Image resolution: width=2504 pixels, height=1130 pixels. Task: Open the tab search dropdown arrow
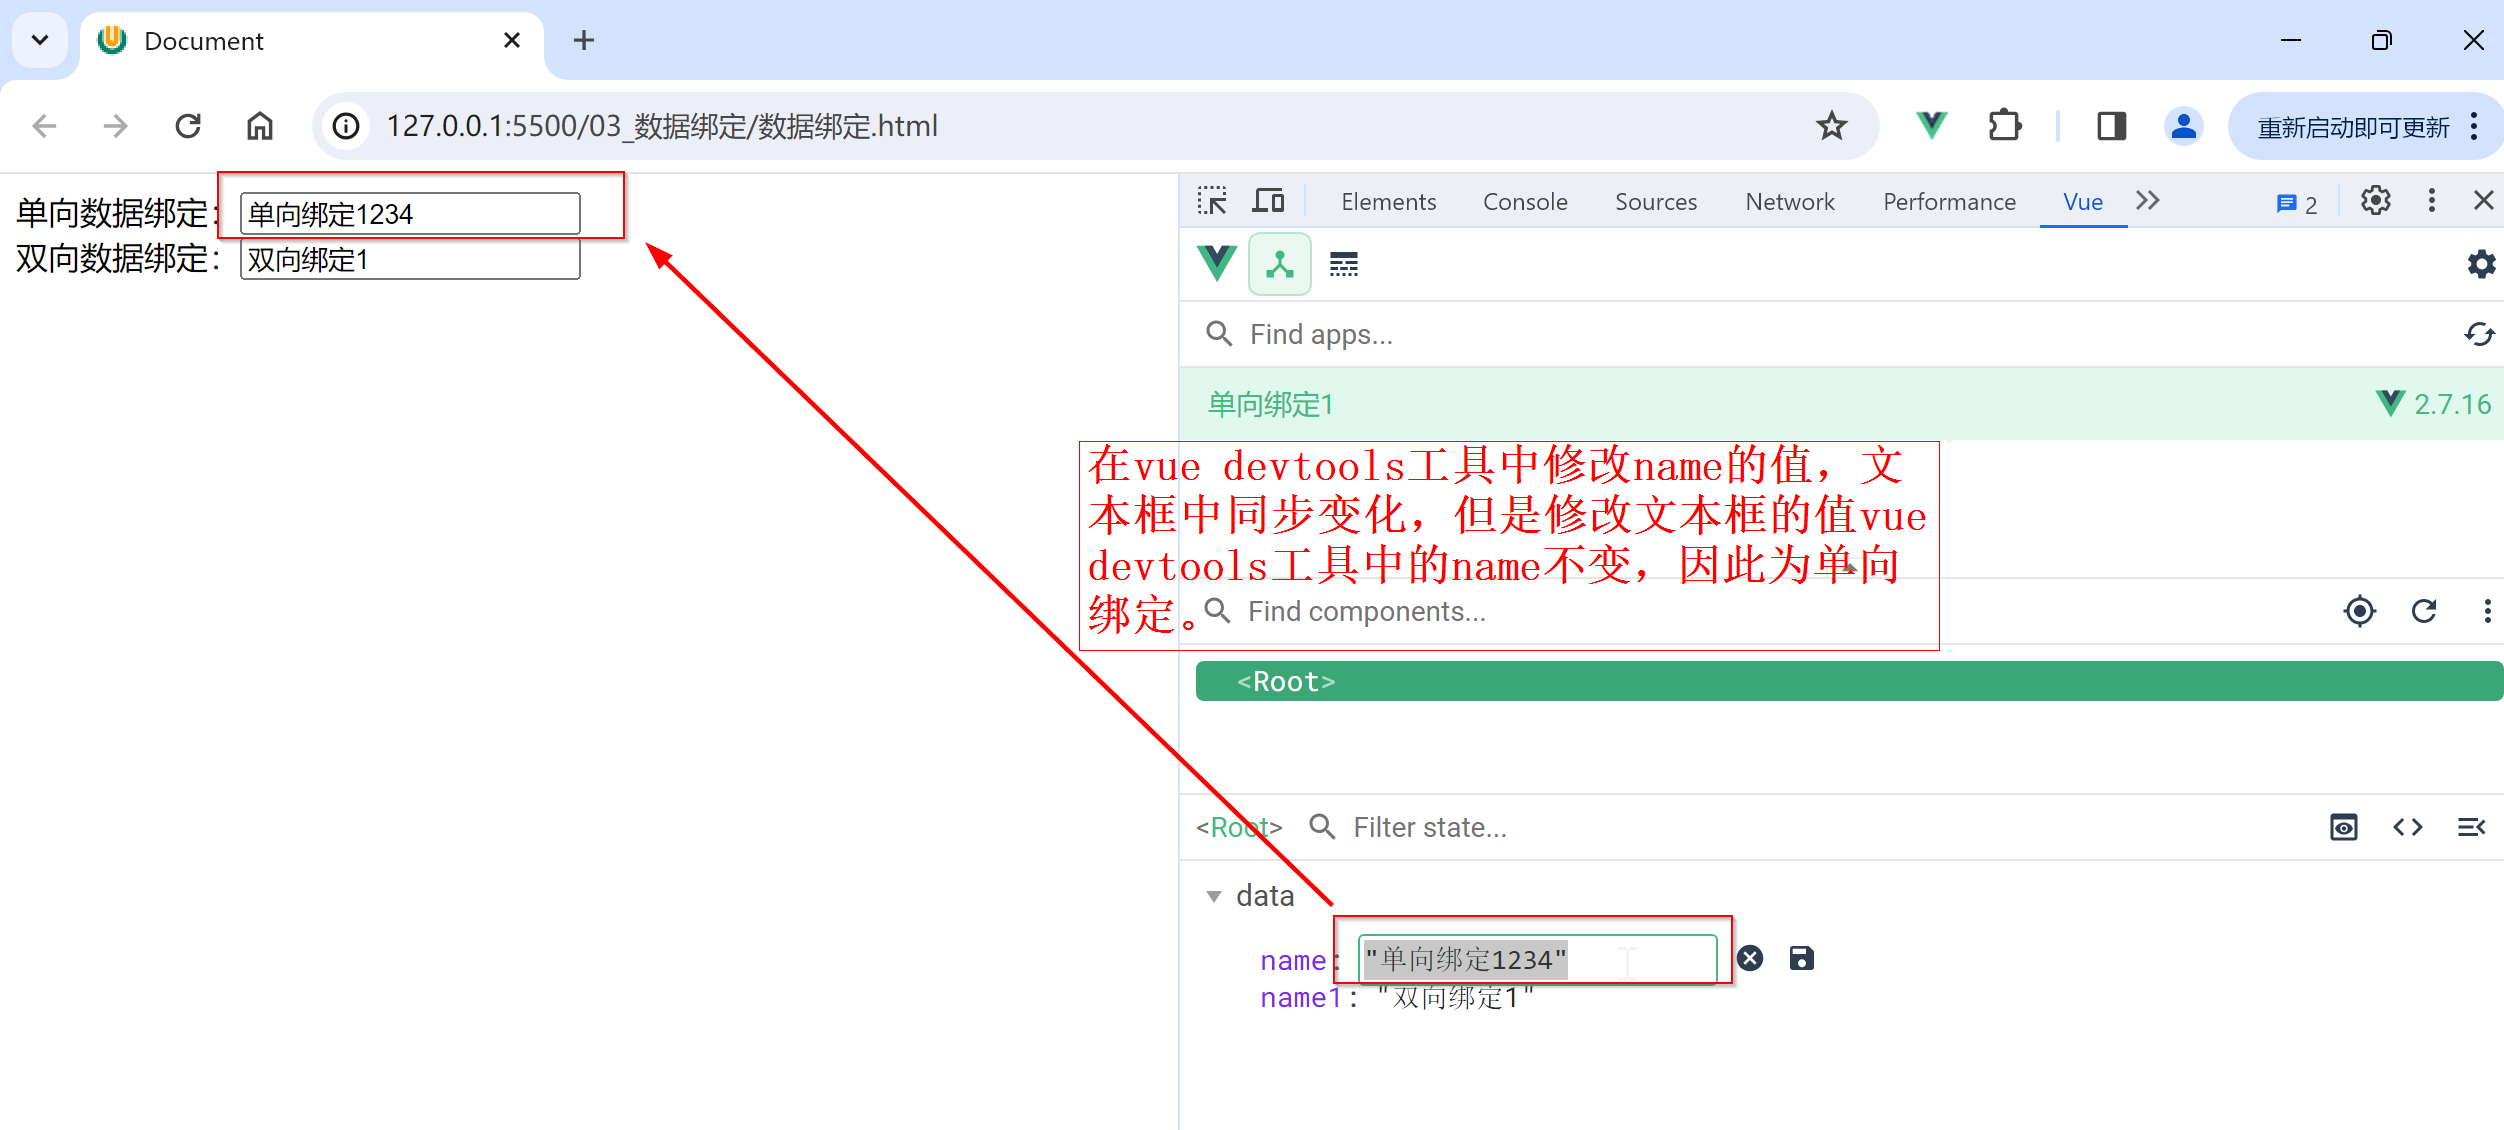(40, 40)
